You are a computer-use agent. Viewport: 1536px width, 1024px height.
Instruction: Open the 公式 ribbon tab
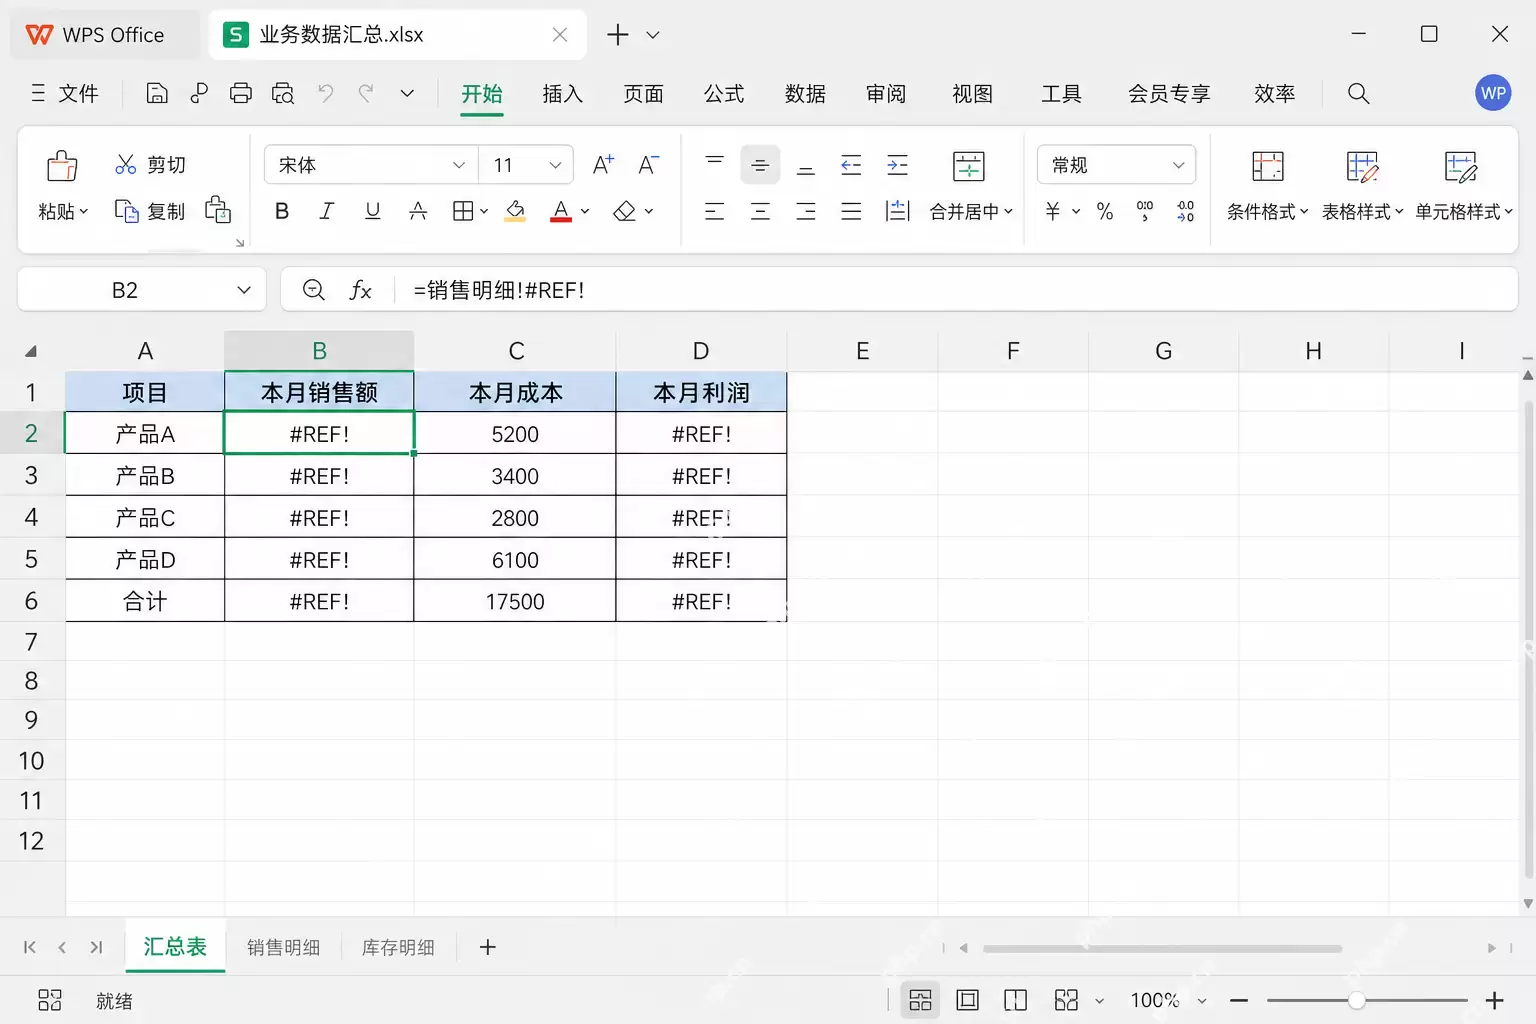[724, 93]
